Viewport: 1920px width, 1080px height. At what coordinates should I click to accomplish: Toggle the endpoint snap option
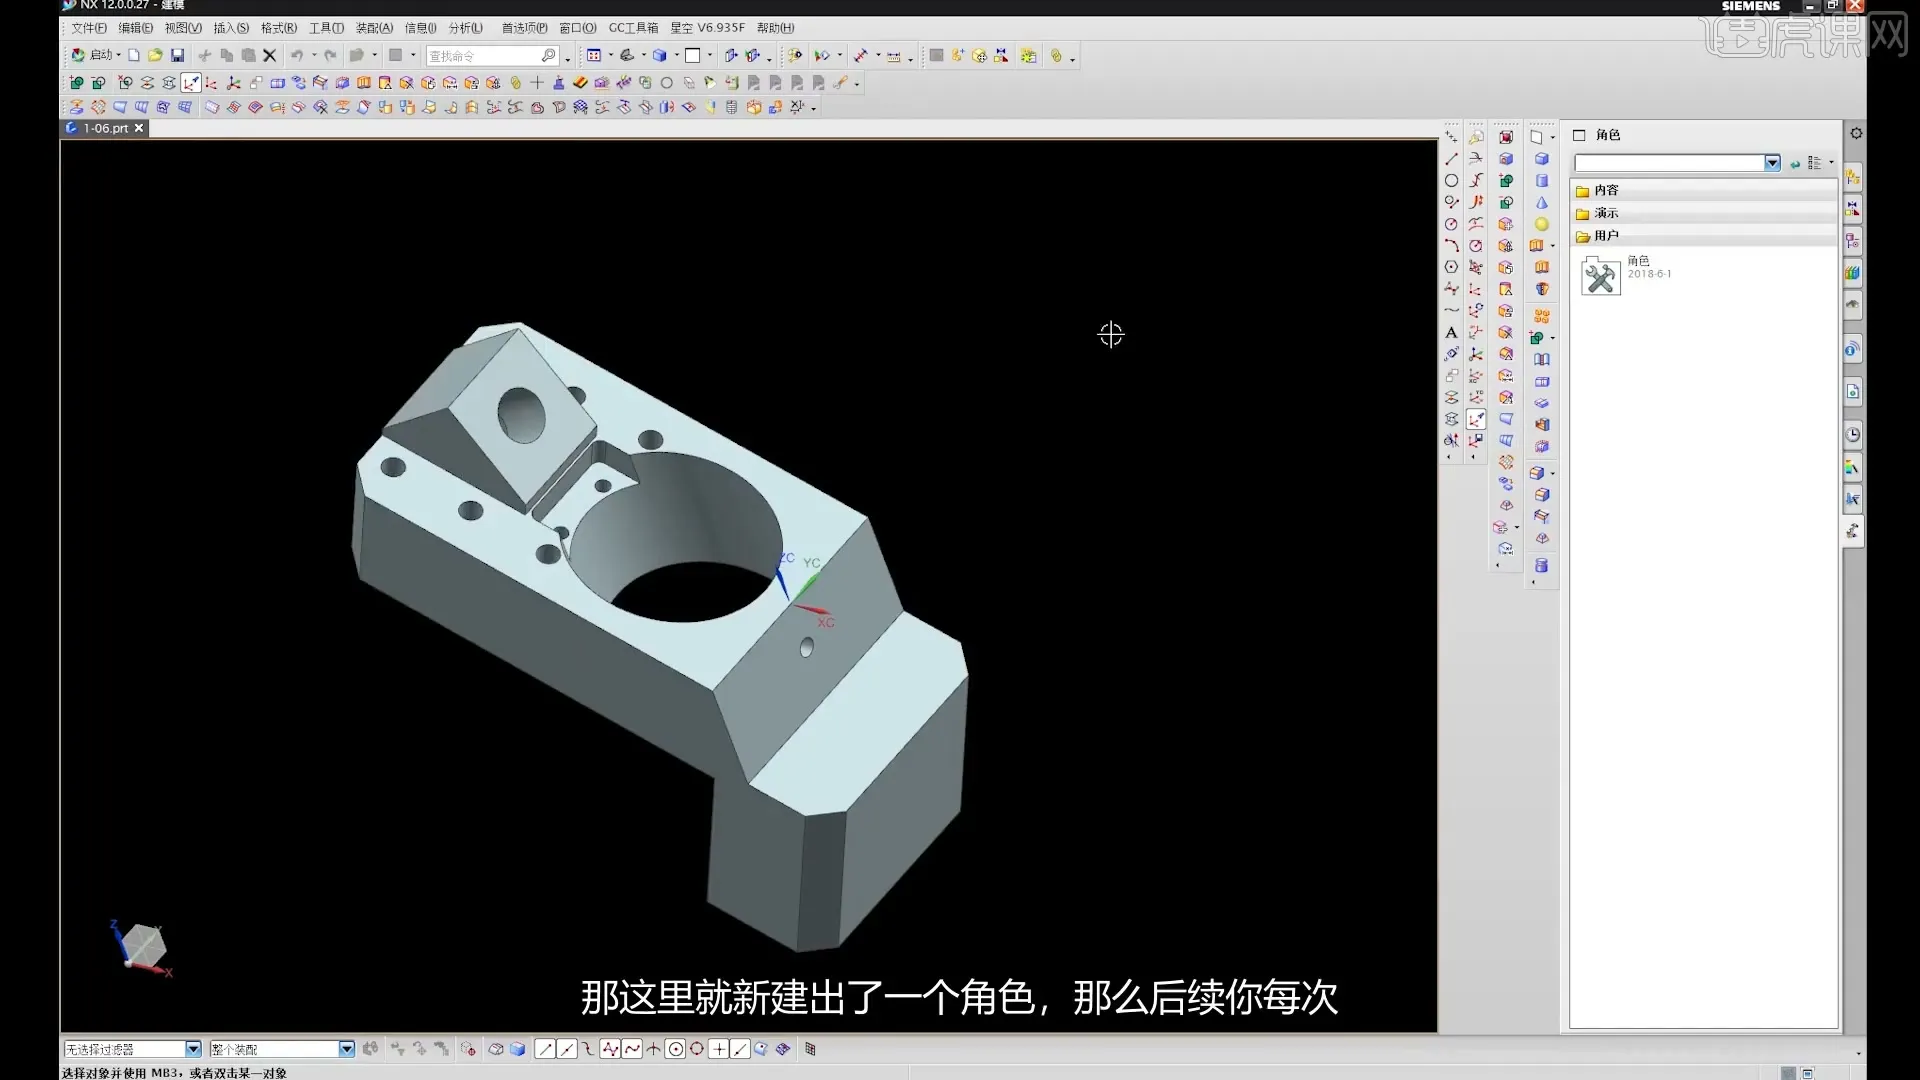(546, 1049)
